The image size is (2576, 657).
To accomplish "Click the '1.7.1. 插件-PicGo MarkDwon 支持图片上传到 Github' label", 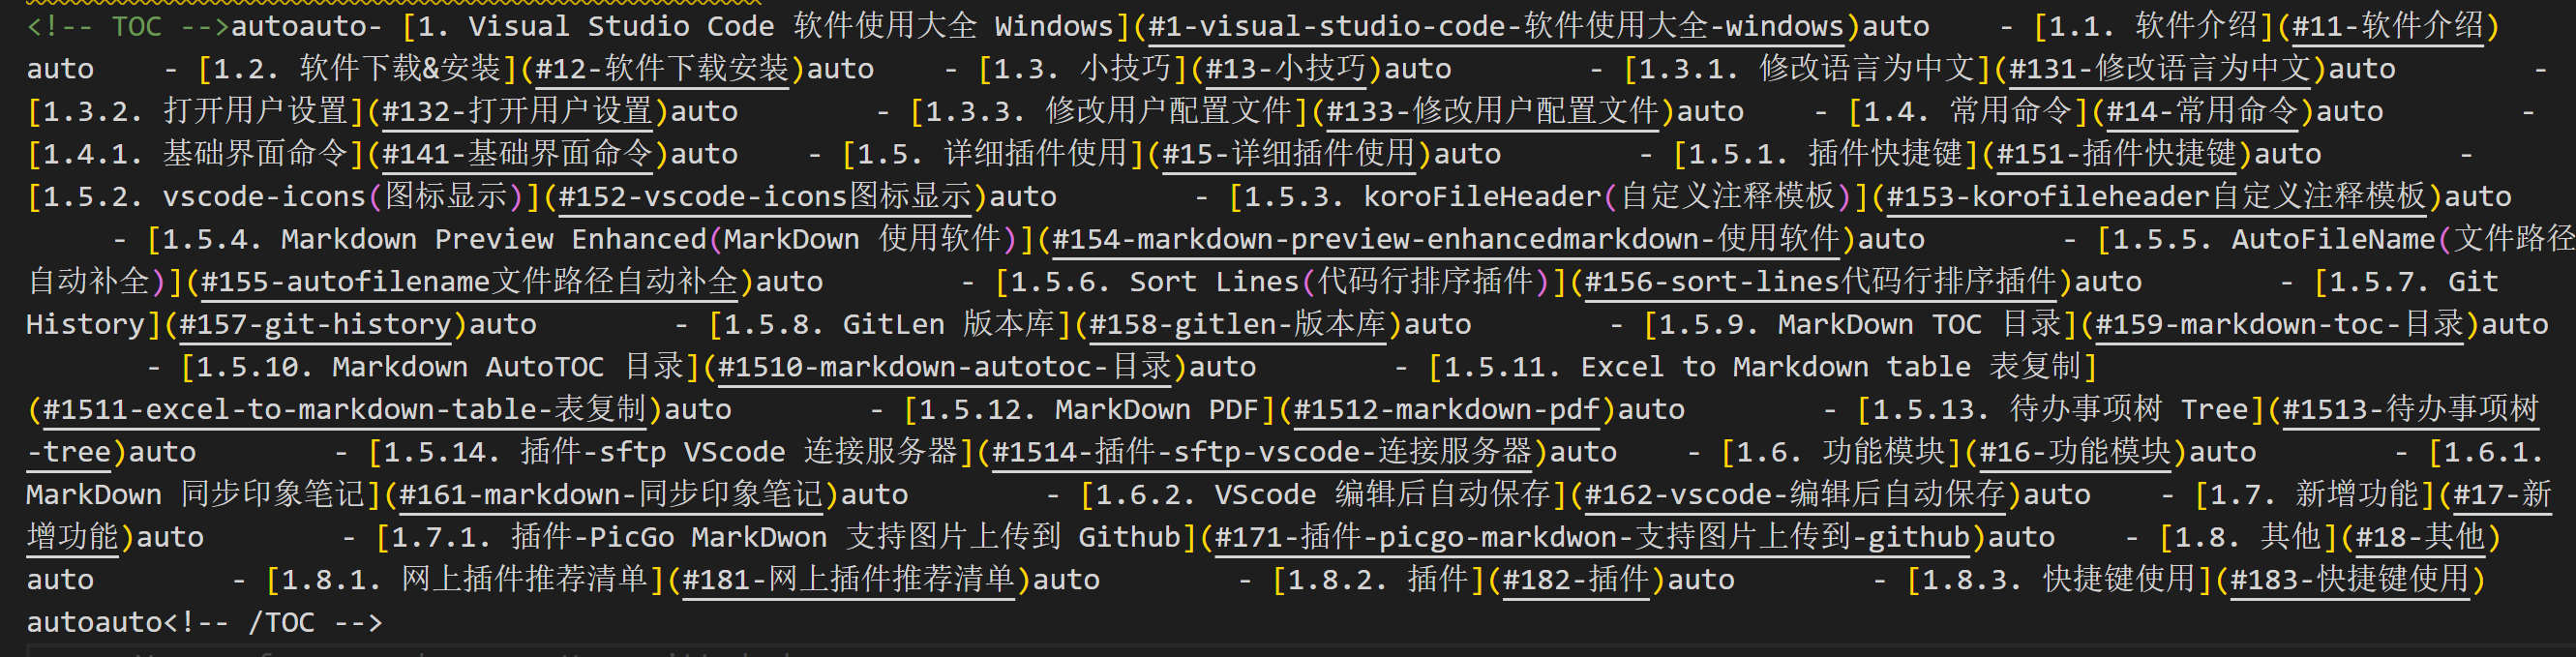I will [x=786, y=537].
